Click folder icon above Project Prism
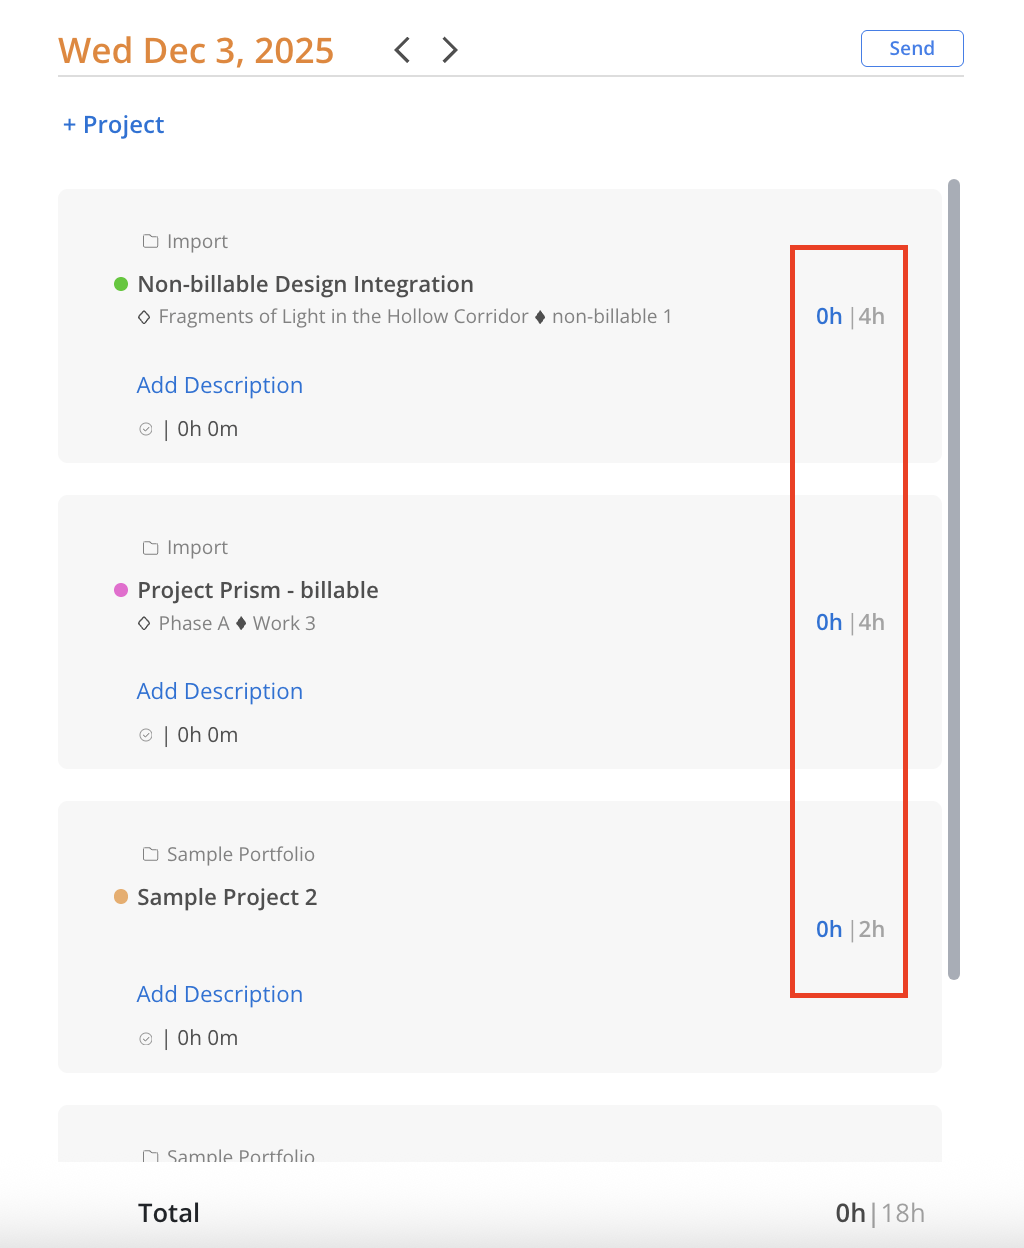 pos(150,548)
